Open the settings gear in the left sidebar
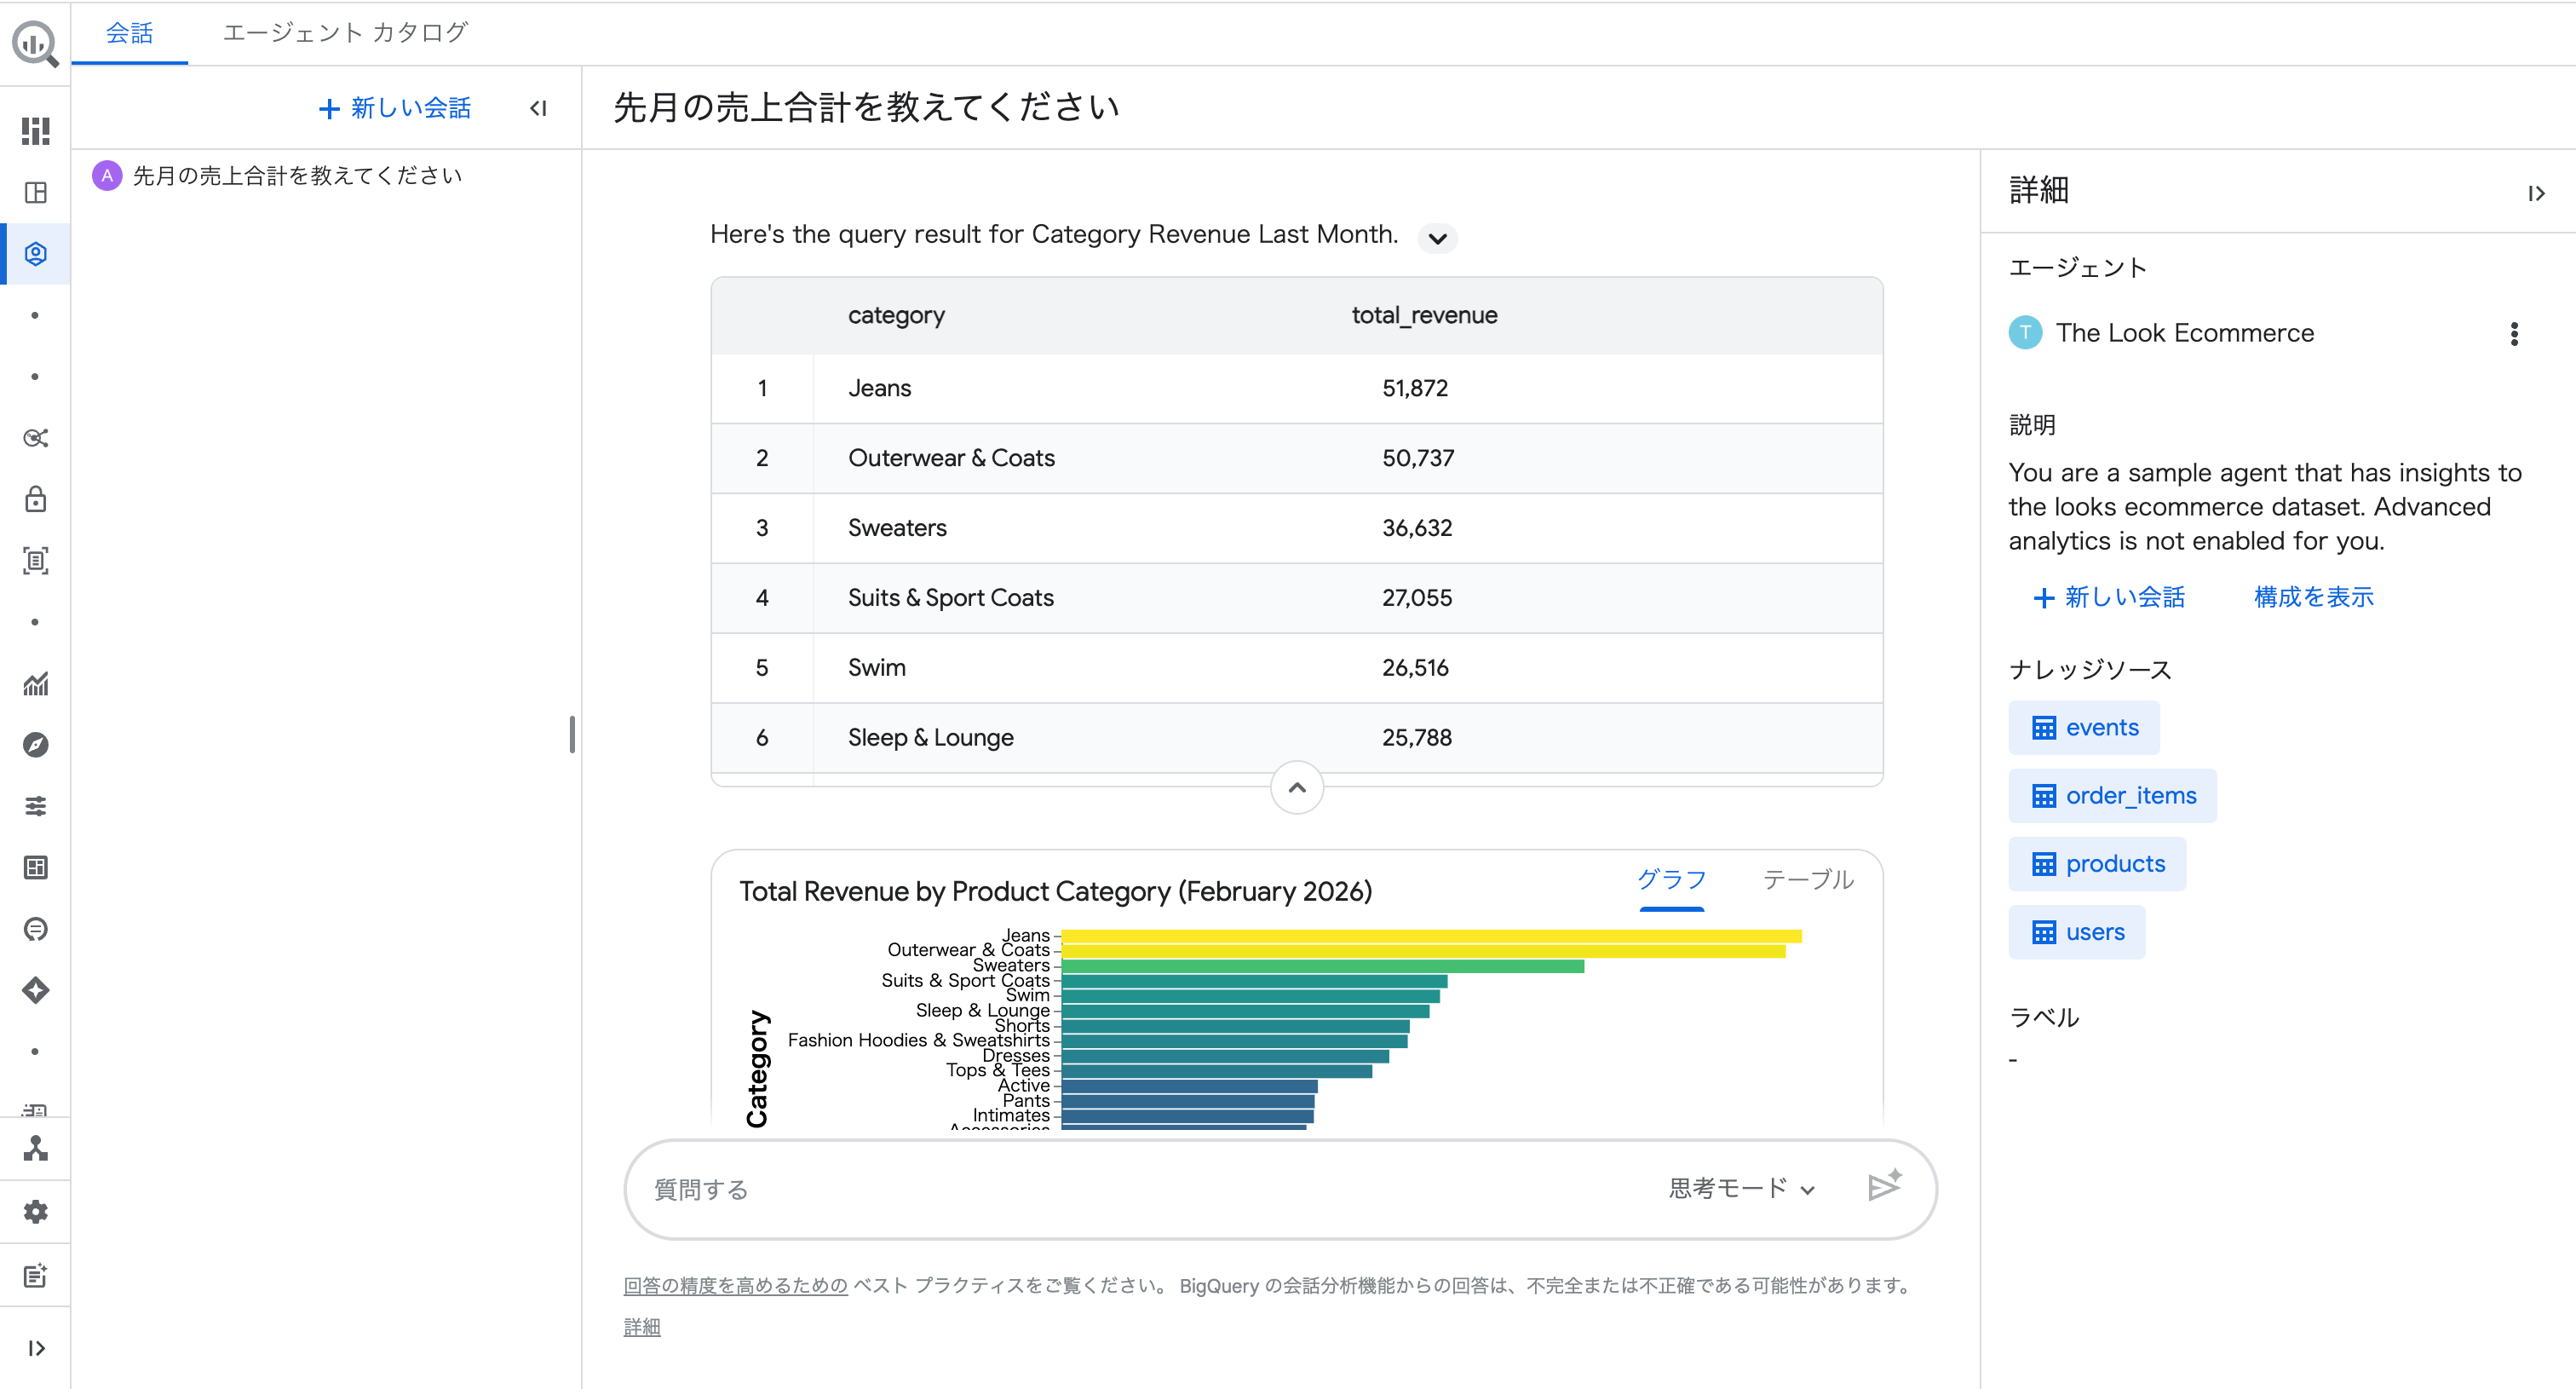This screenshot has height=1389, width=2576. pos(35,1211)
